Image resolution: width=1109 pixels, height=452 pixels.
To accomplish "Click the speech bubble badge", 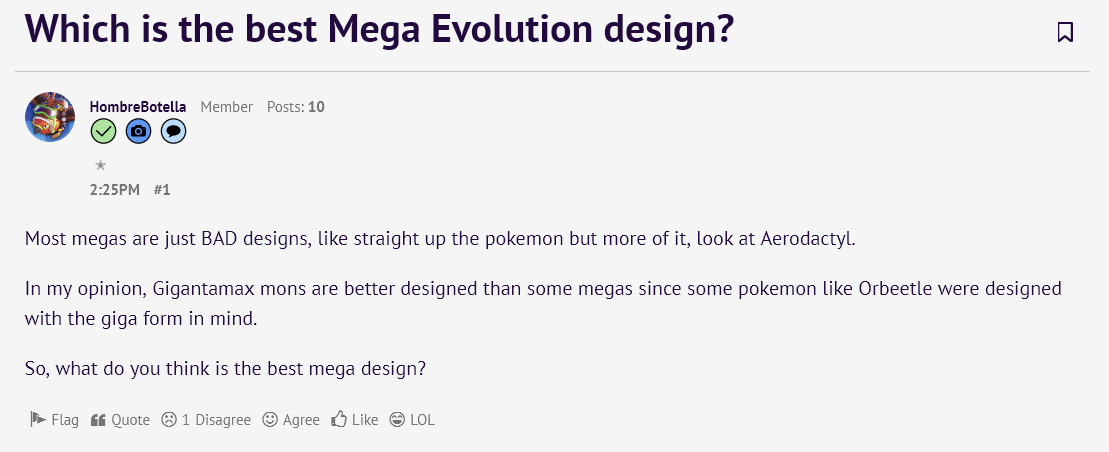I will tap(173, 131).
